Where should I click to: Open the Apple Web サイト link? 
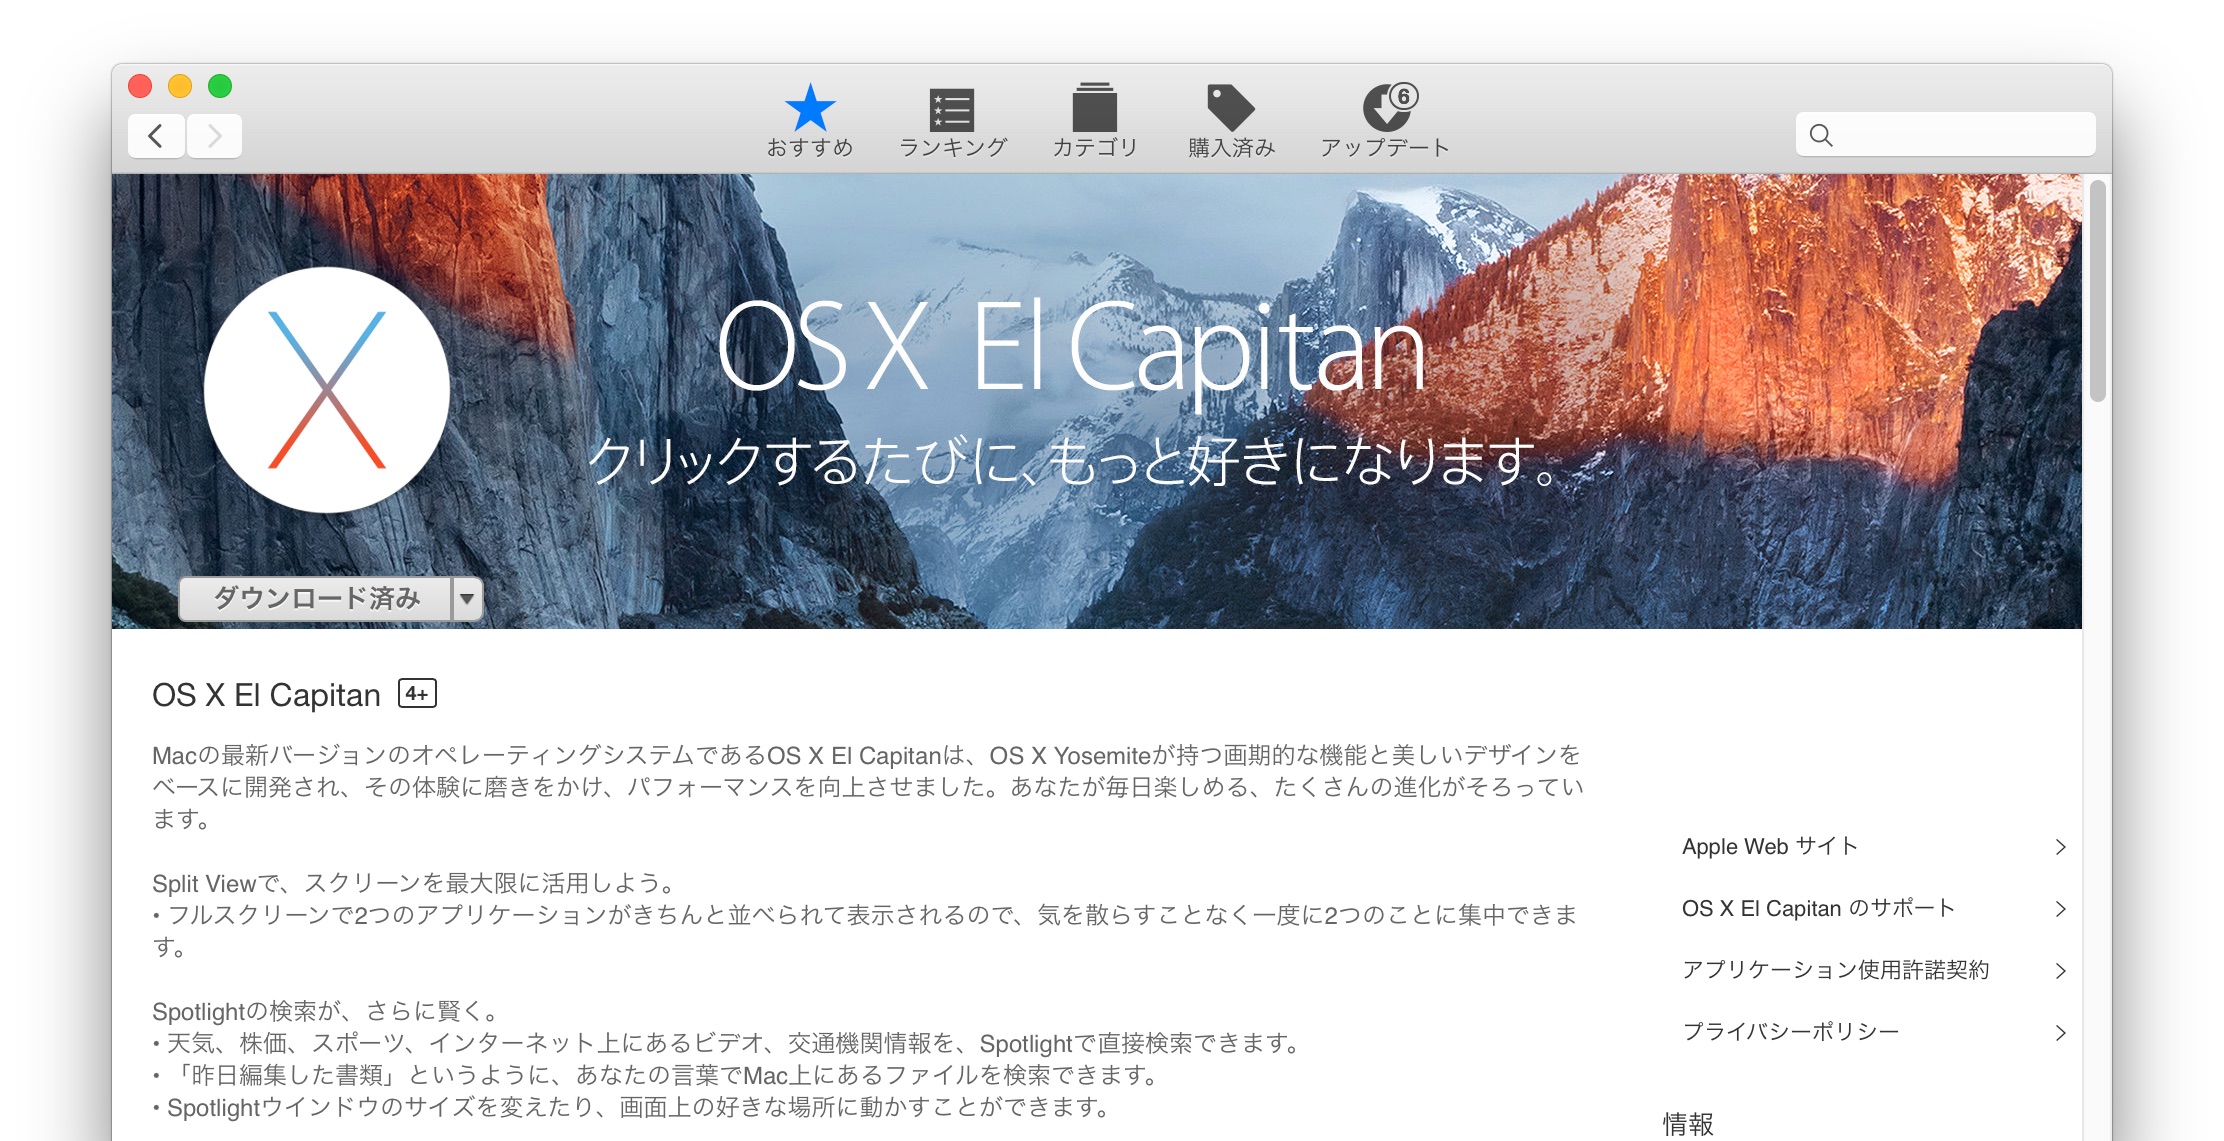[x=1769, y=846]
